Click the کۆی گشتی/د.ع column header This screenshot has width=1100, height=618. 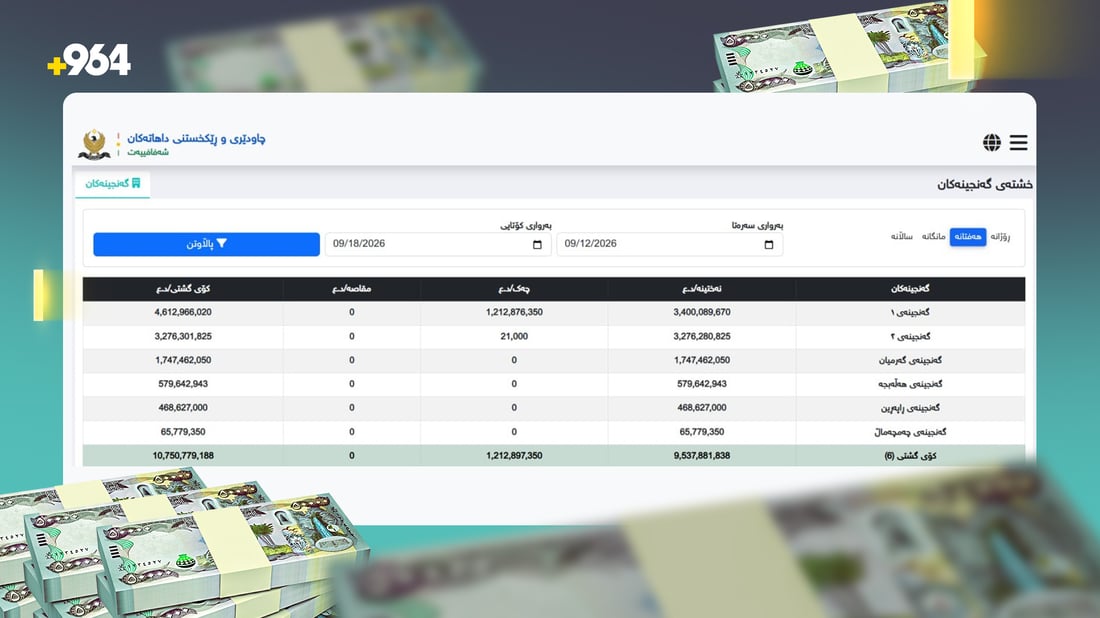coord(183,288)
